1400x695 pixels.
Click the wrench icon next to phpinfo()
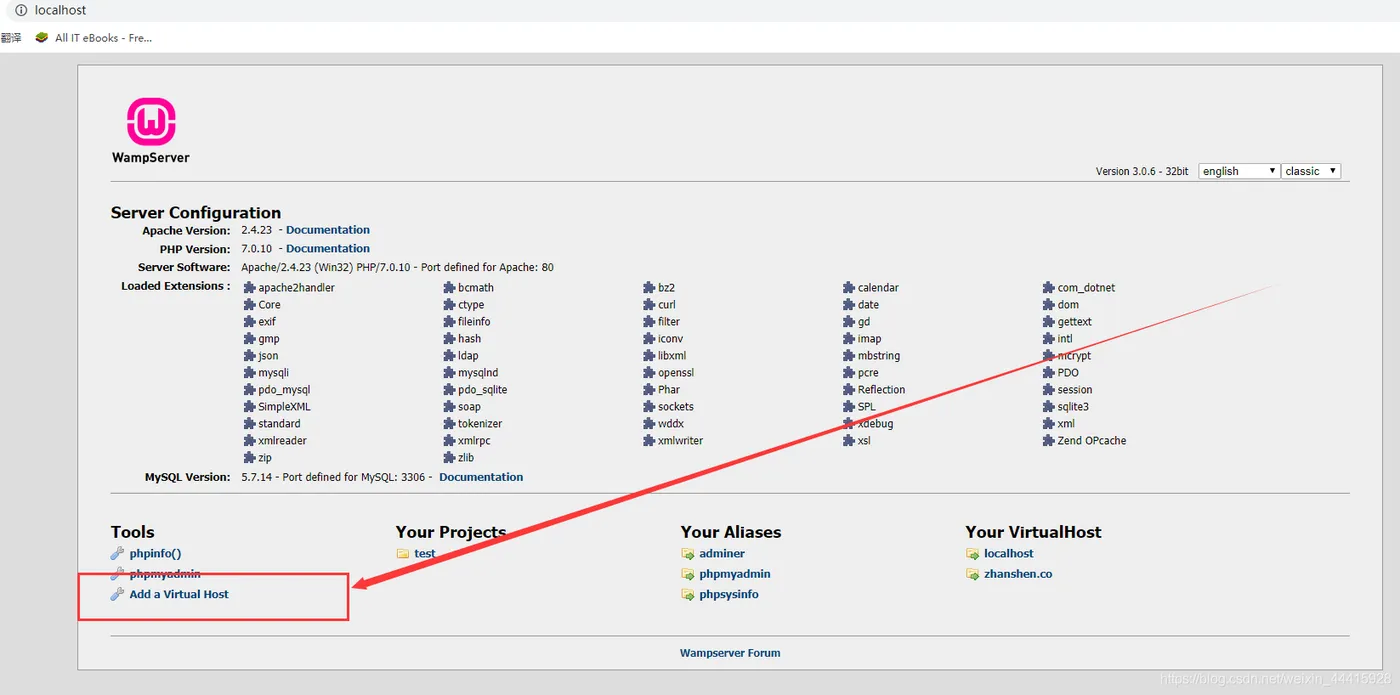click(x=118, y=554)
